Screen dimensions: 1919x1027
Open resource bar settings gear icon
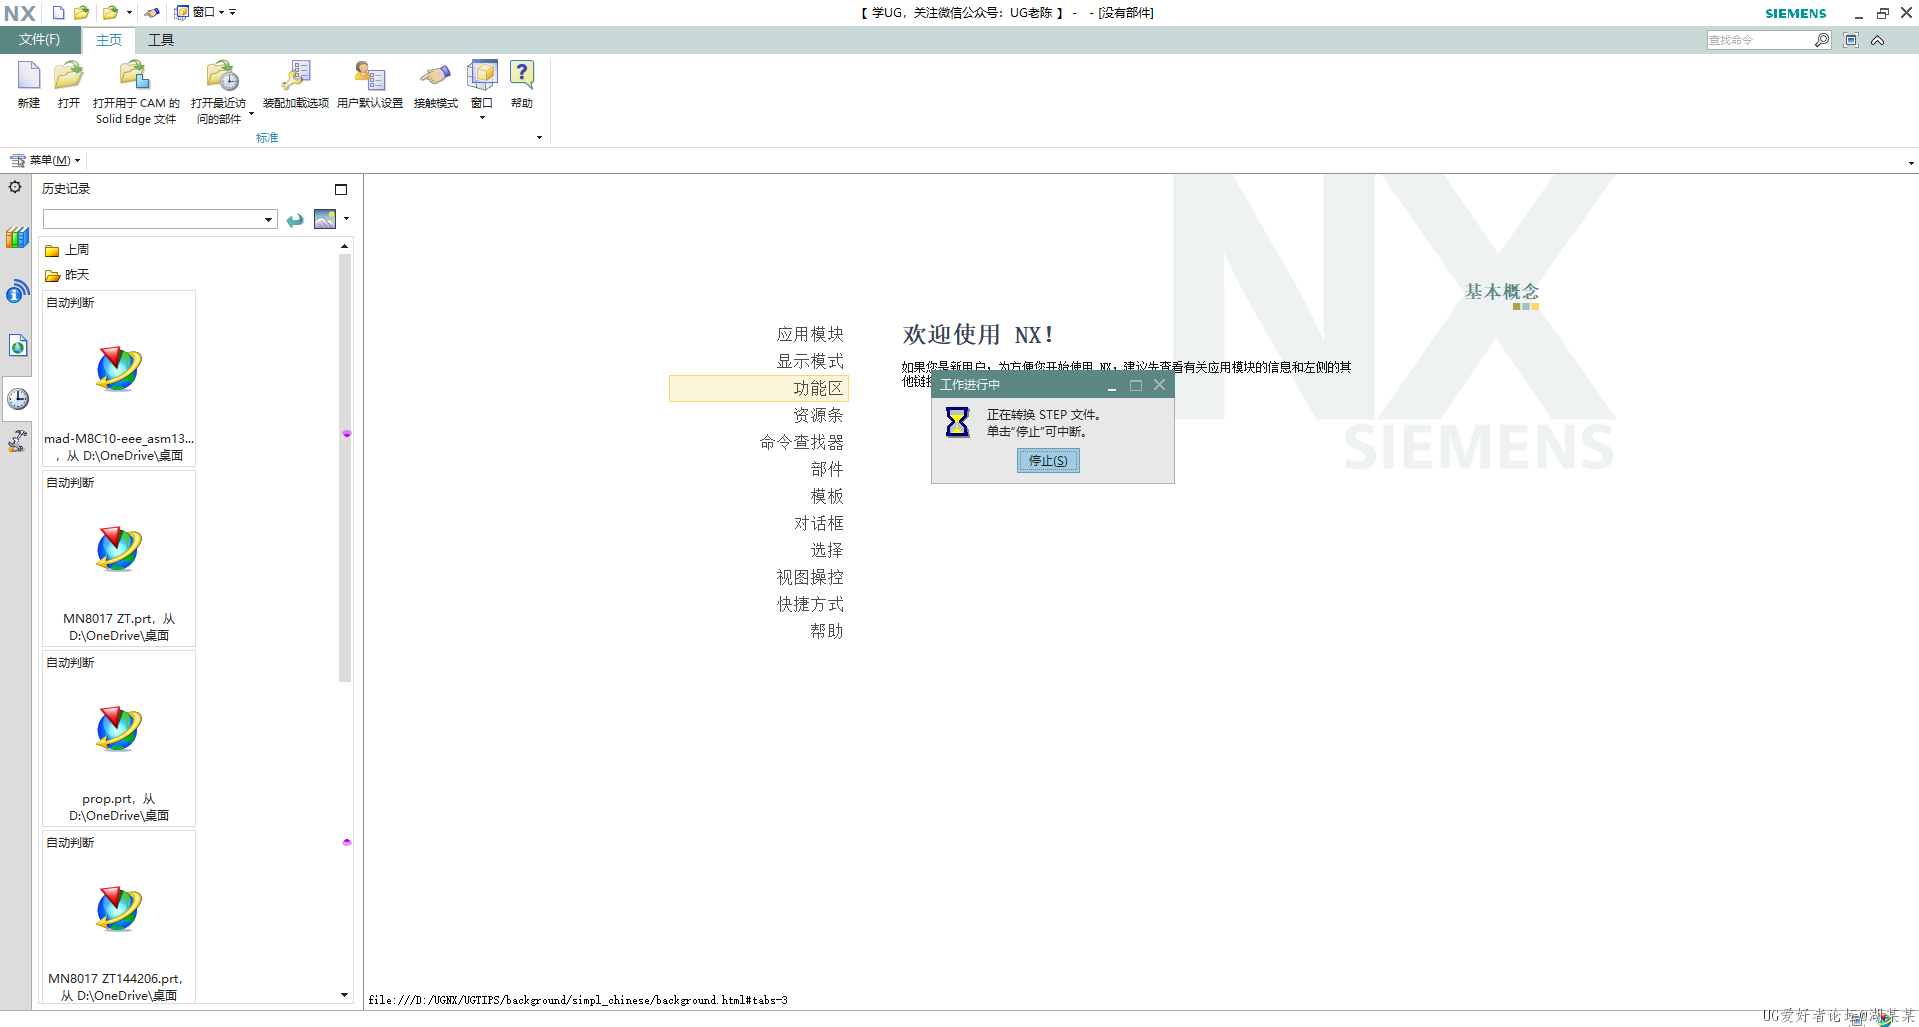pos(15,187)
